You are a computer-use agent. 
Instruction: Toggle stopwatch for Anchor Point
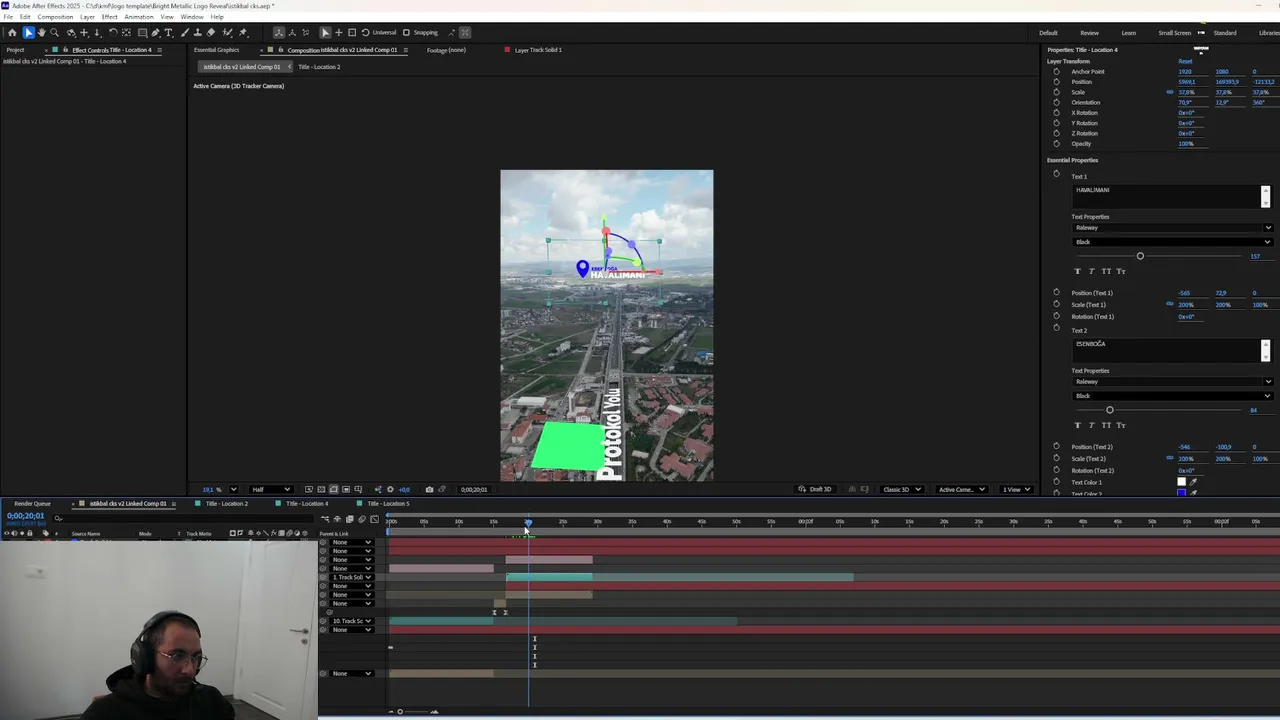(1056, 72)
